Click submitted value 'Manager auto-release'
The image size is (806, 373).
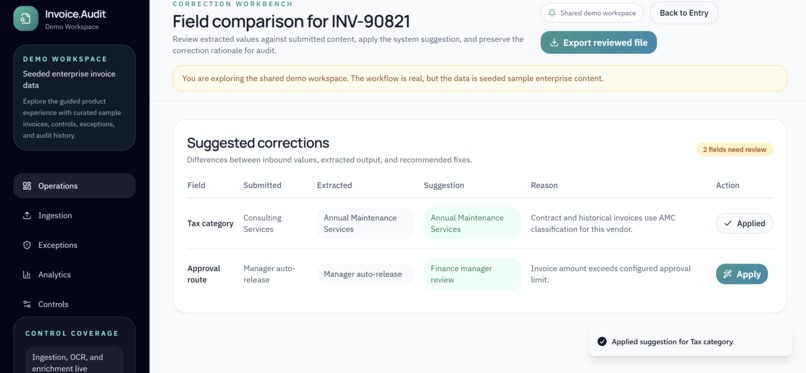pos(269,274)
